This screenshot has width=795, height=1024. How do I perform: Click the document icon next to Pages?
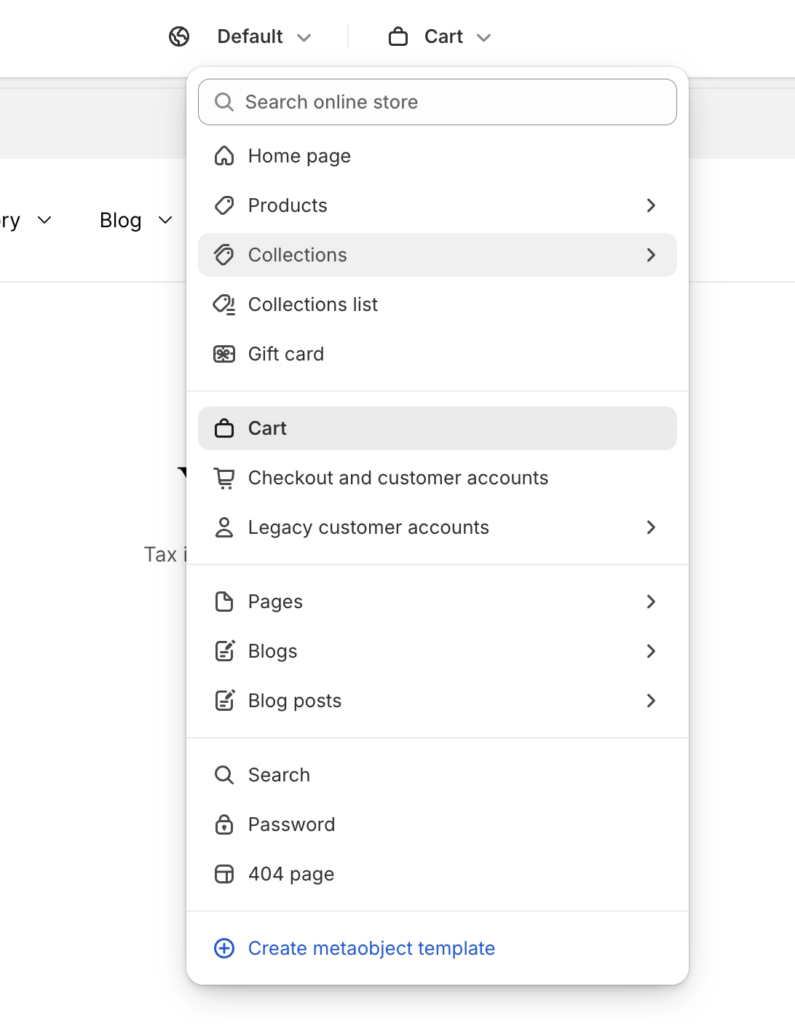click(x=224, y=601)
